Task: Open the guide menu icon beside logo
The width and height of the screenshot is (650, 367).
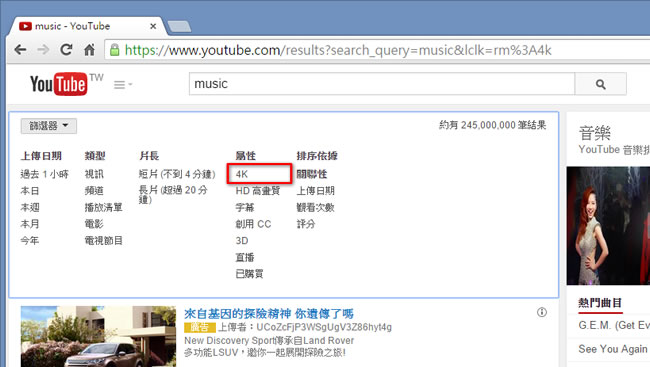Action: 123,85
